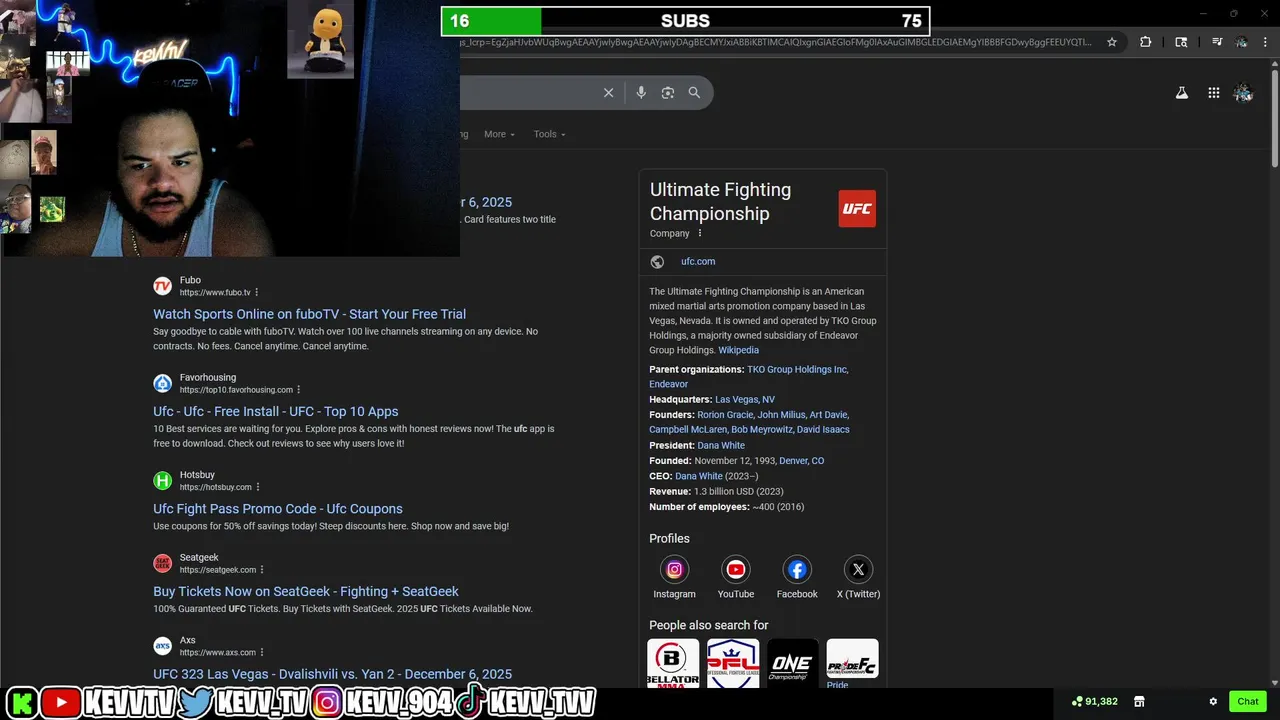Click founder David Isaacs link
The height and width of the screenshot is (720, 1280).
click(x=823, y=430)
